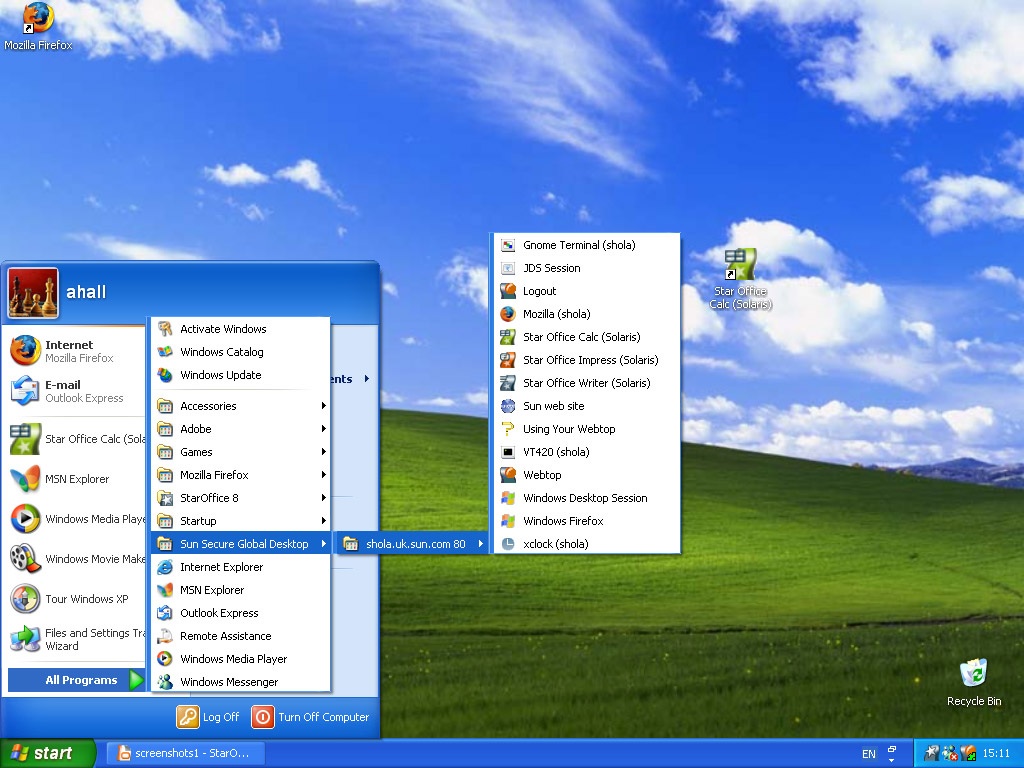Open VT420 (shola) terminal entry
1024x768 pixels.
pos(556,452)
